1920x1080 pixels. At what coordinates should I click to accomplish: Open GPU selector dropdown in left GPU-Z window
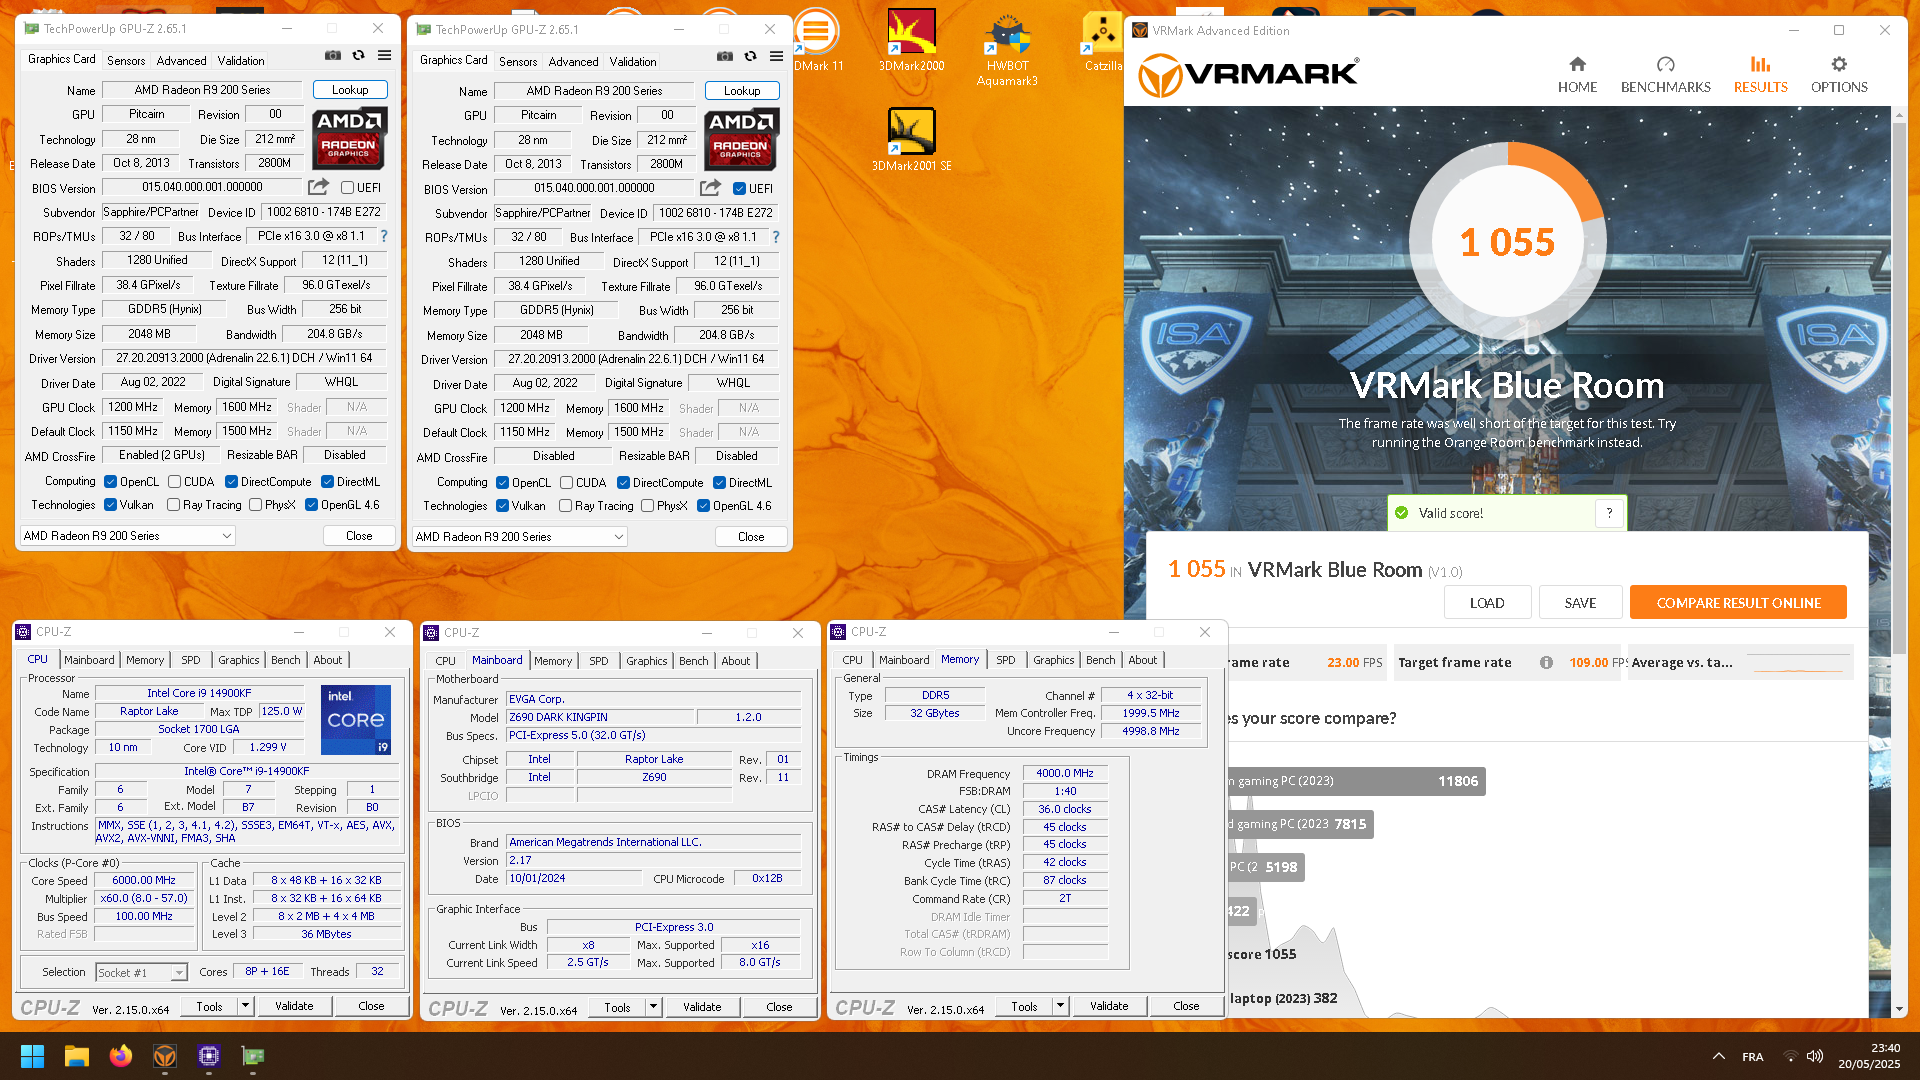127,536
